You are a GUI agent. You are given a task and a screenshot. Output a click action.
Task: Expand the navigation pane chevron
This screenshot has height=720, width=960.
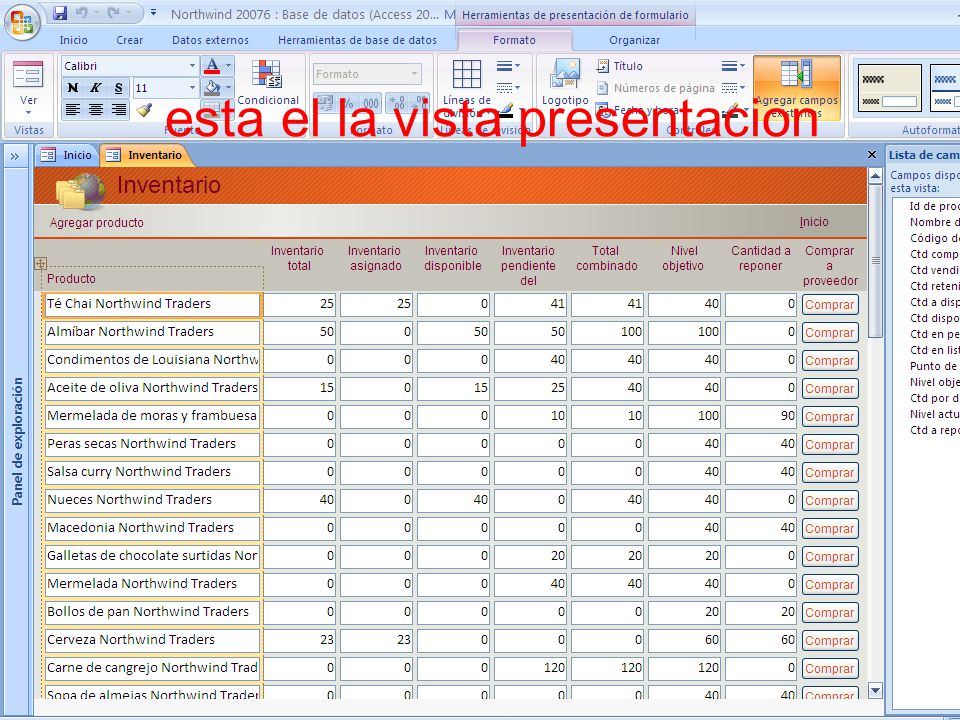point(15,157)
